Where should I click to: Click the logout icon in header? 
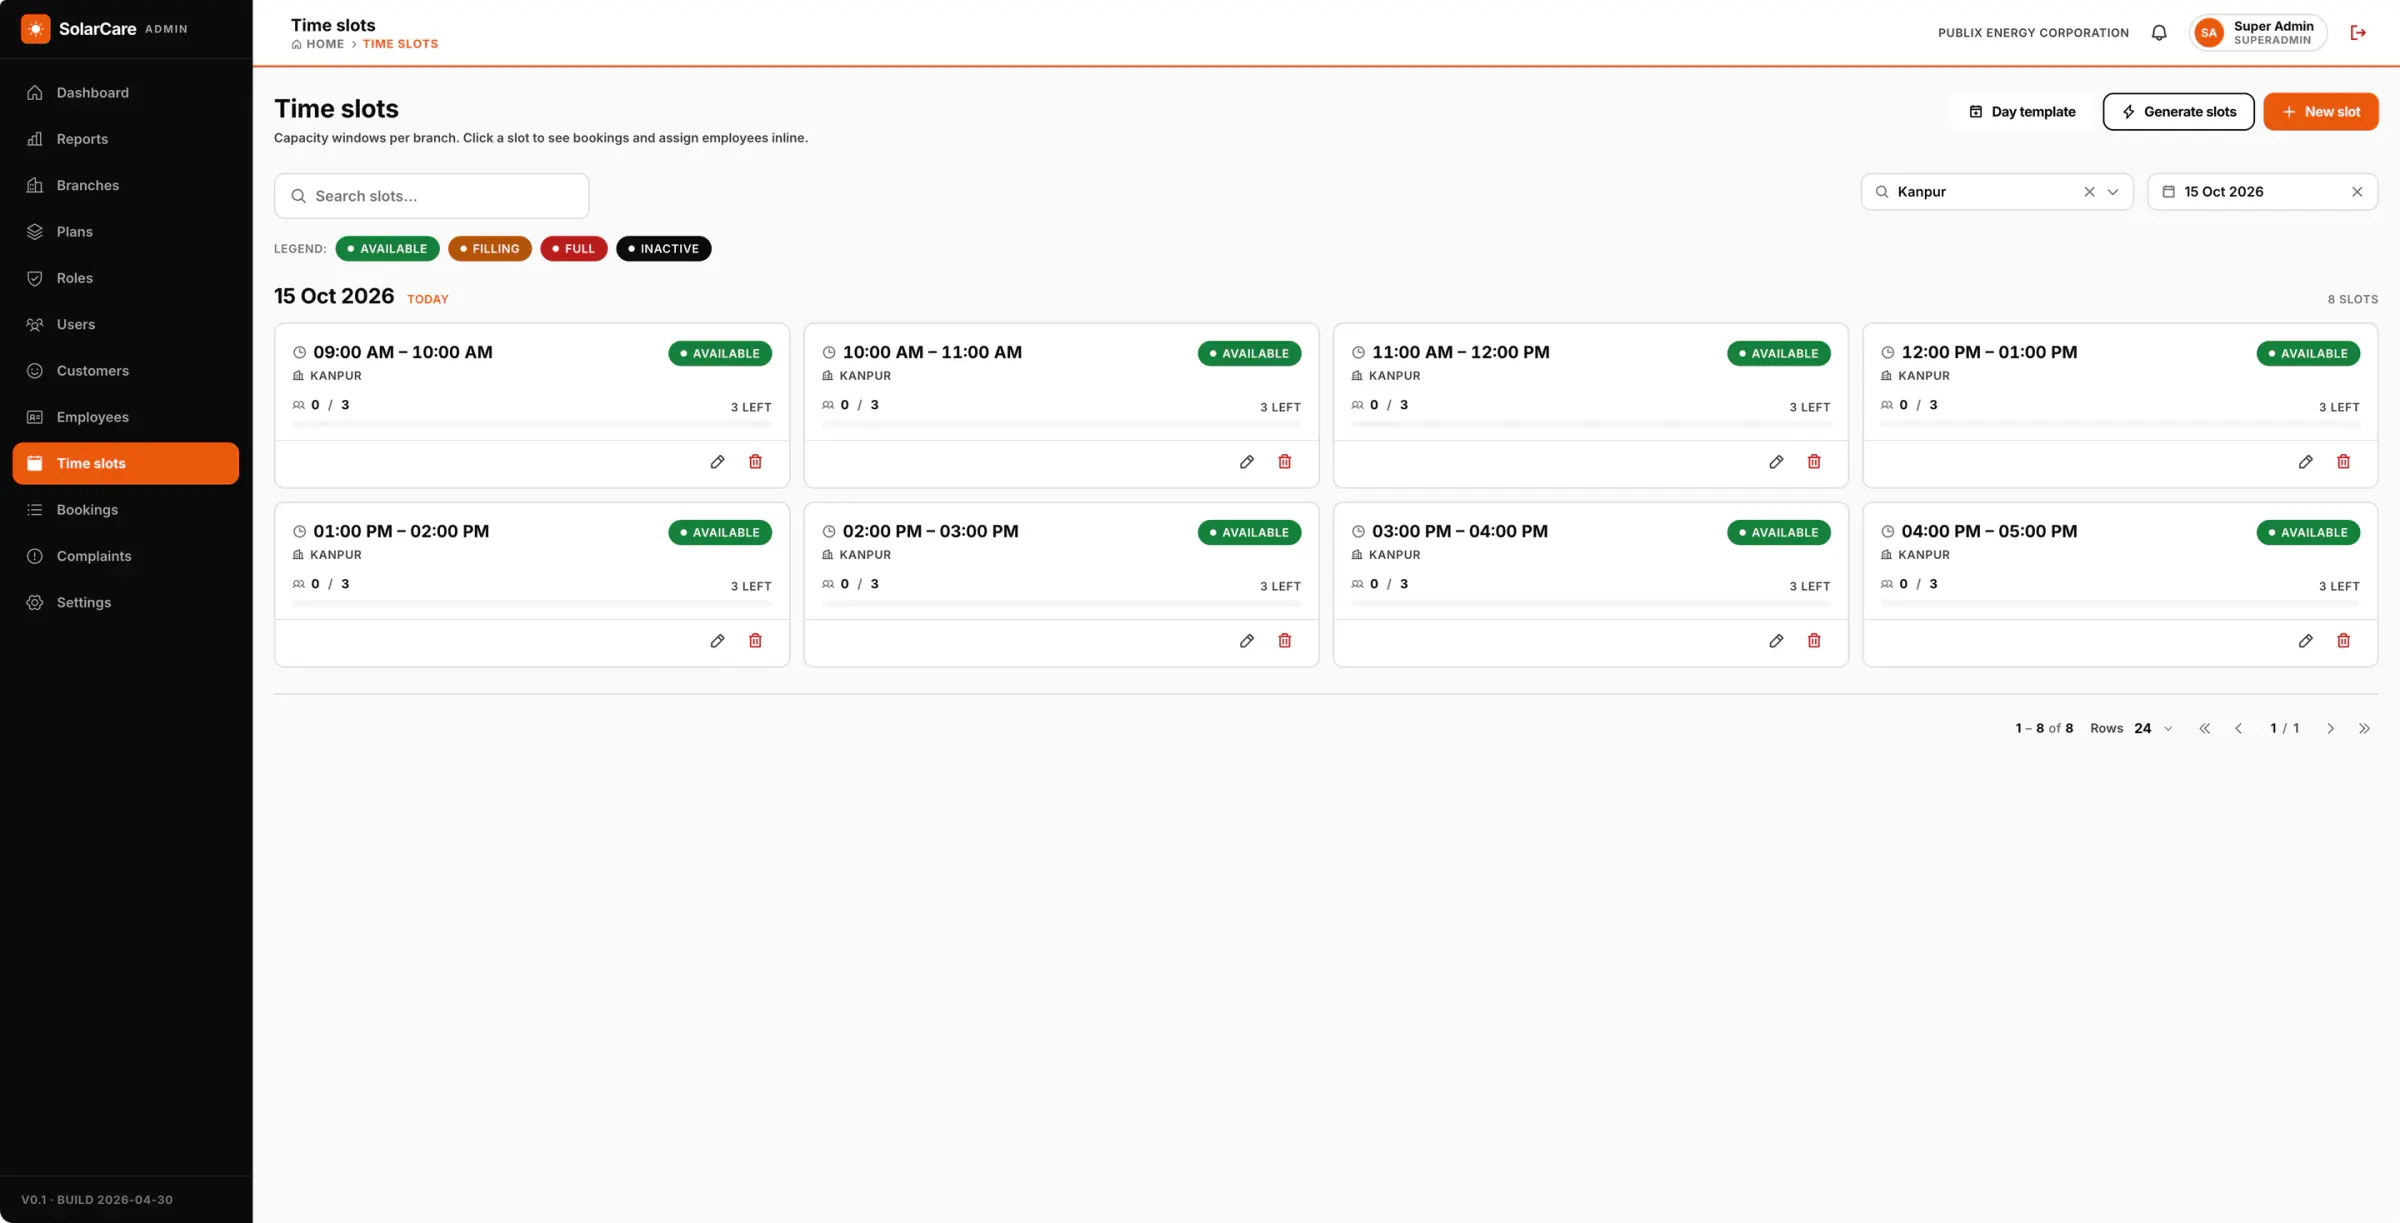pyautogui.click(x=2358, y=33)
